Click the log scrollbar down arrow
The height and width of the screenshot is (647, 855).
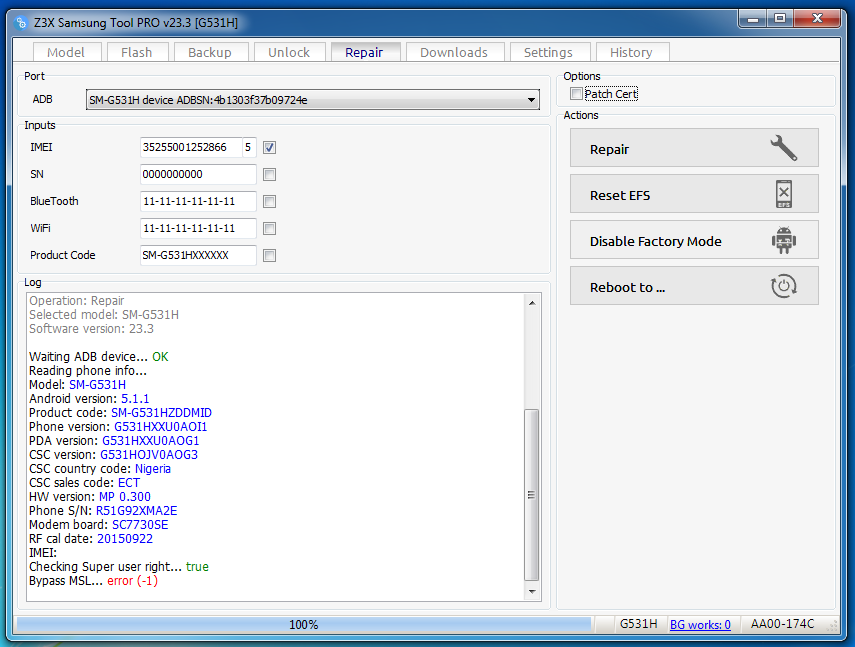pyautogui.click(x=532, y=591)
